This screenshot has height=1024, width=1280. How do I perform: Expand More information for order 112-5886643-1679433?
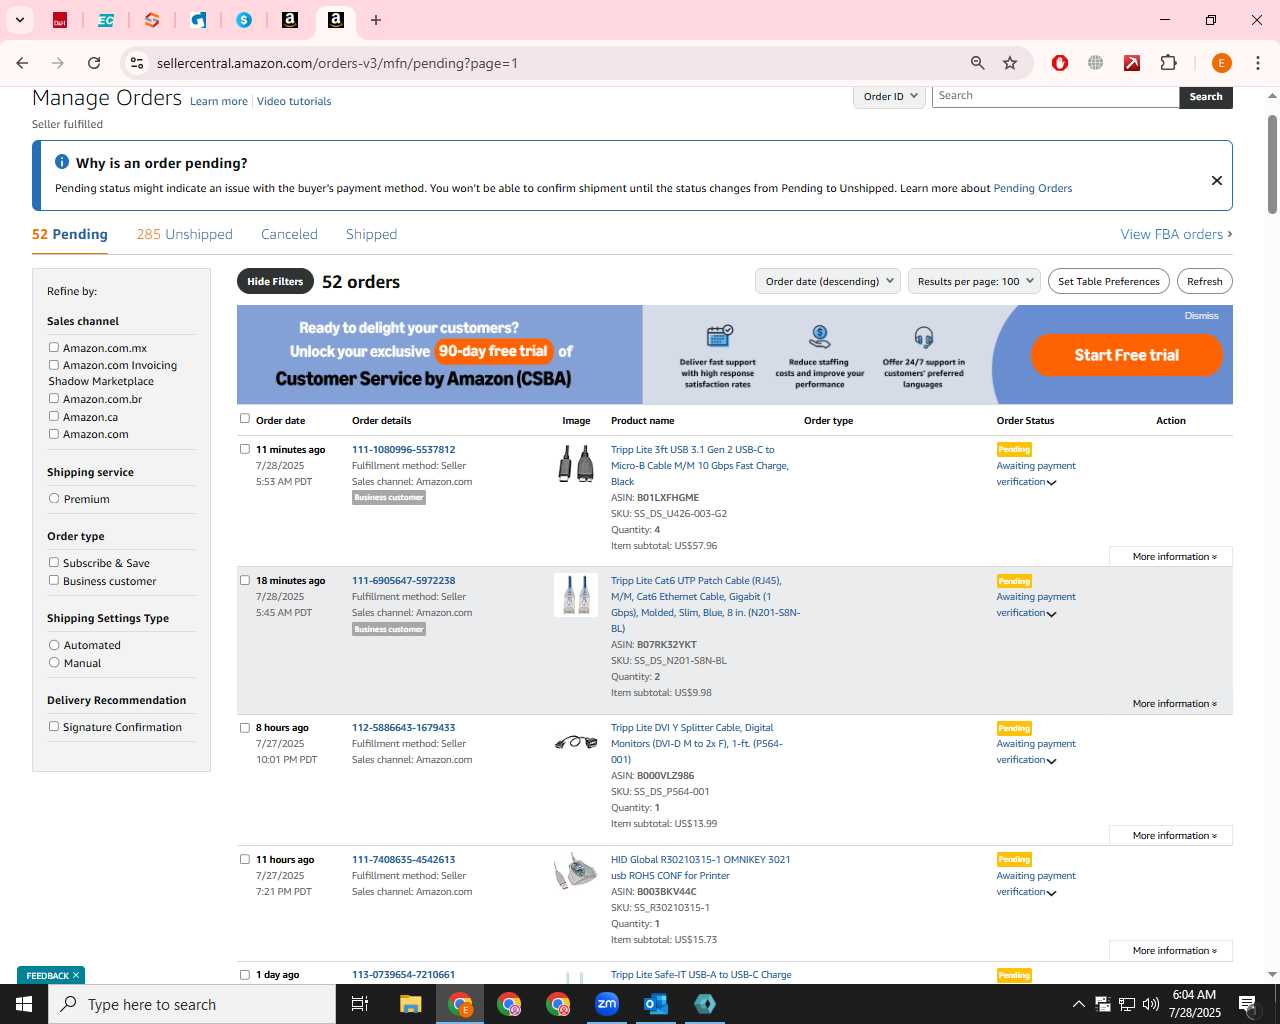pyautogui.click(x=1174, y=835)
